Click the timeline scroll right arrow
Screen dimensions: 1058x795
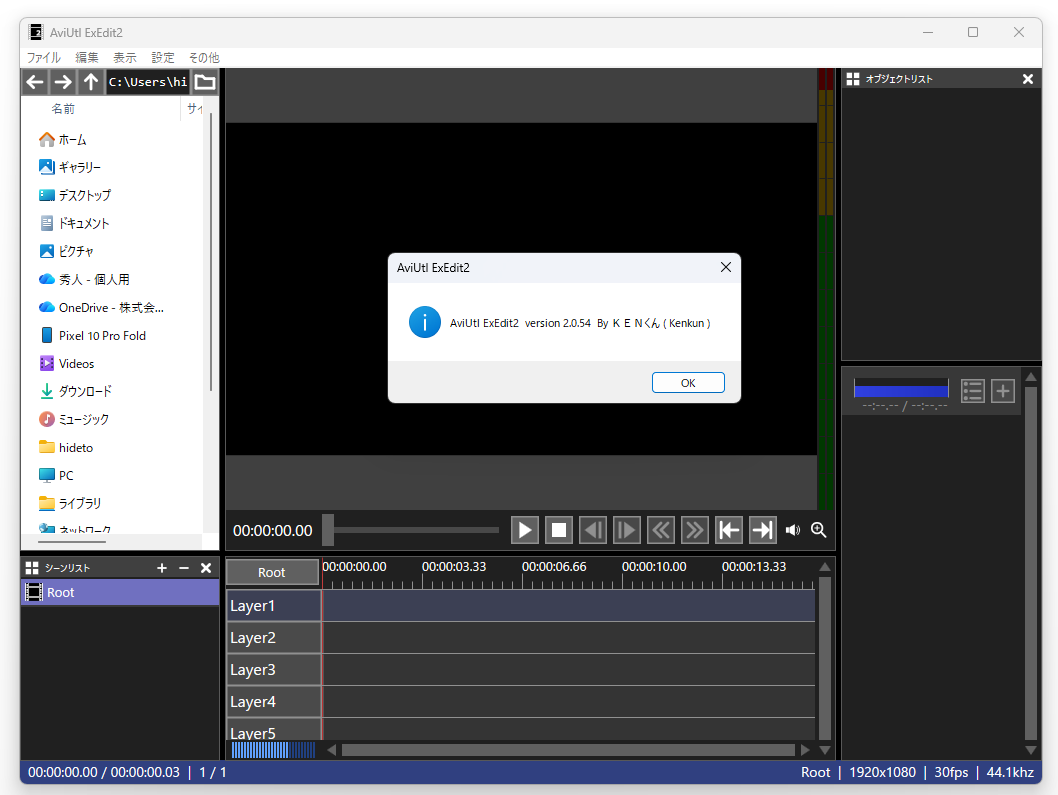click(805, 750)
